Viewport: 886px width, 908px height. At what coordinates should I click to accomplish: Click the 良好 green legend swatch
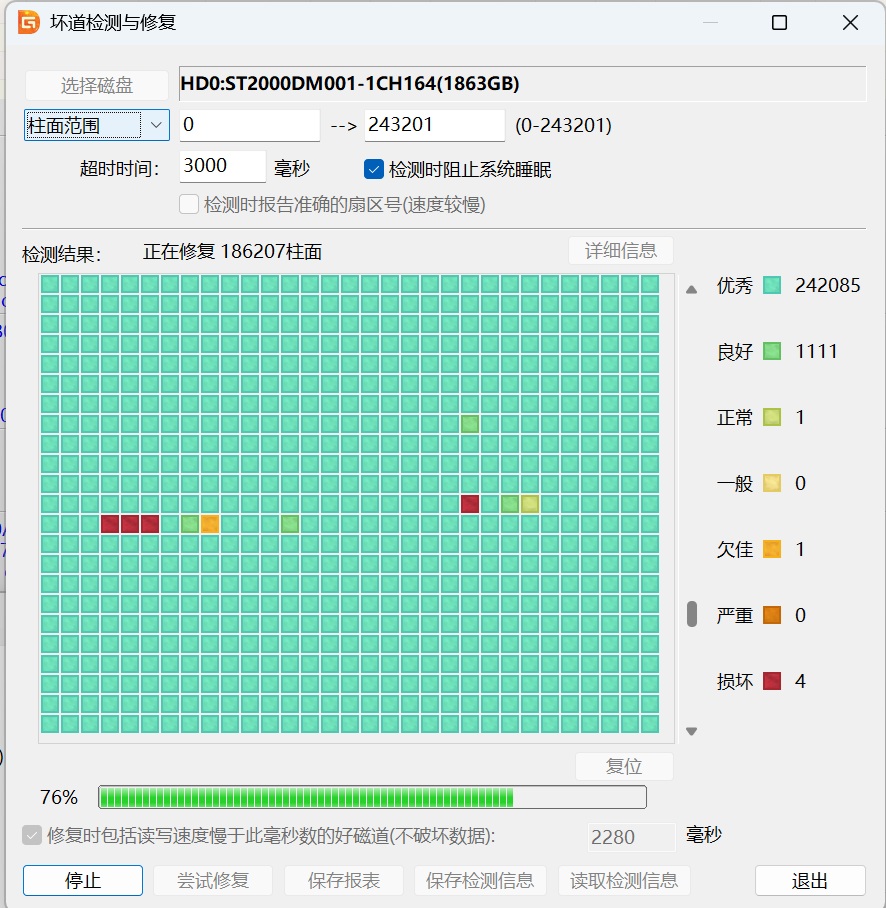(772, 352)
